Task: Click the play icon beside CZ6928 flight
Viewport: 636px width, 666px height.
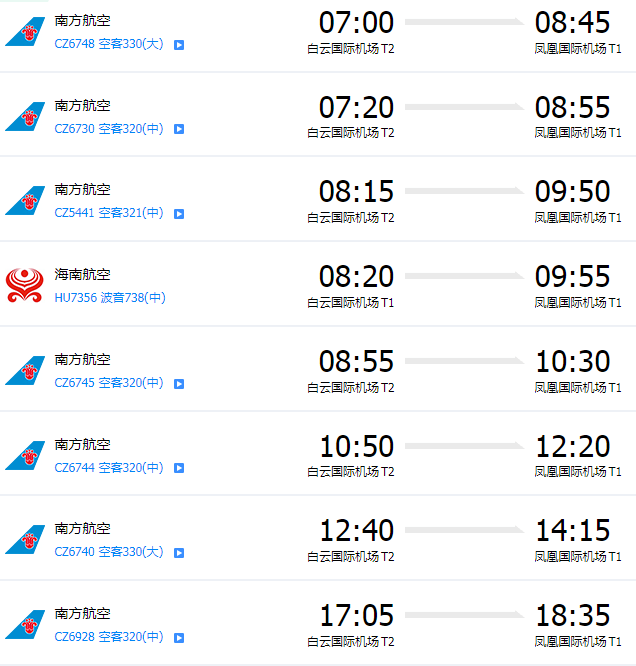Action: click(x=179, y=638)
